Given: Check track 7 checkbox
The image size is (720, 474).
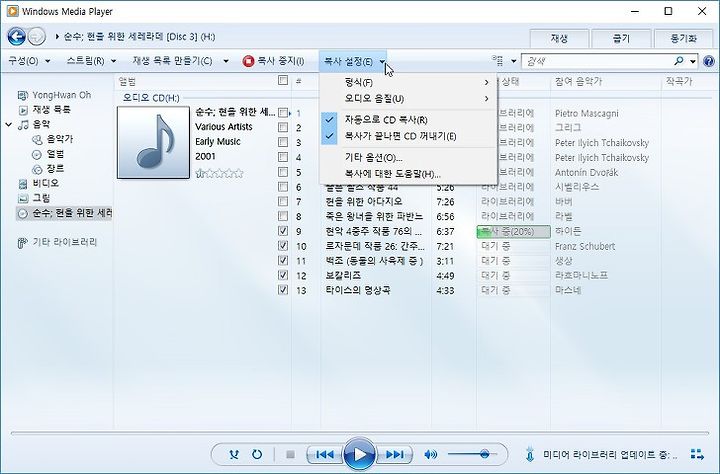Looking at the screenshot, I should point(283,201).
